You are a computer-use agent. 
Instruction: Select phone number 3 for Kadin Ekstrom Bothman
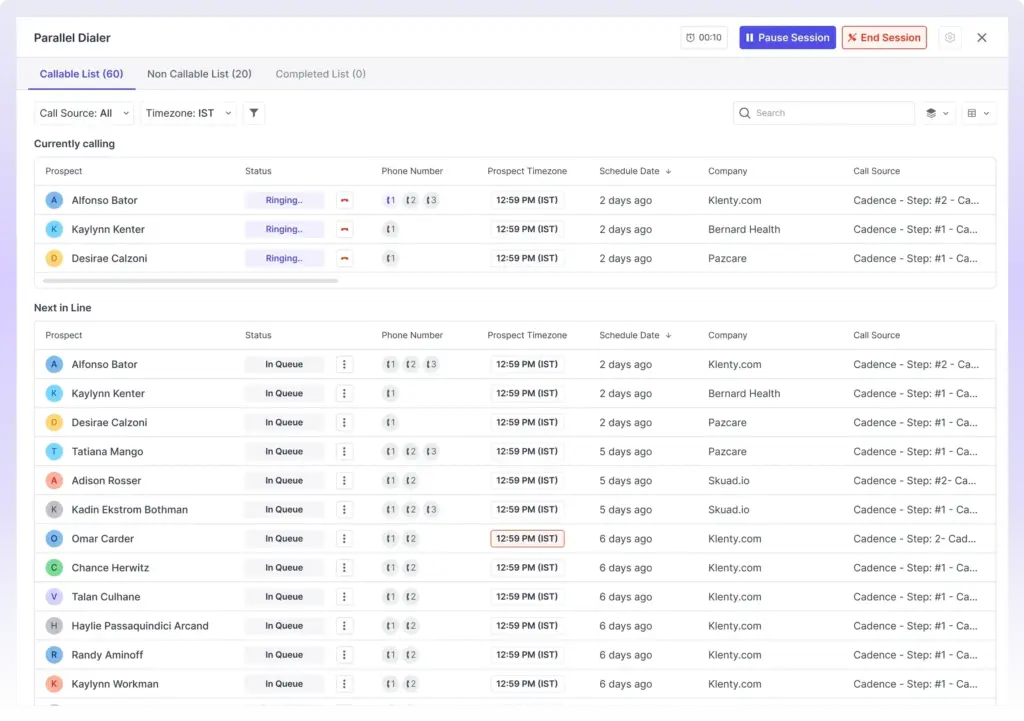point(431,509)
